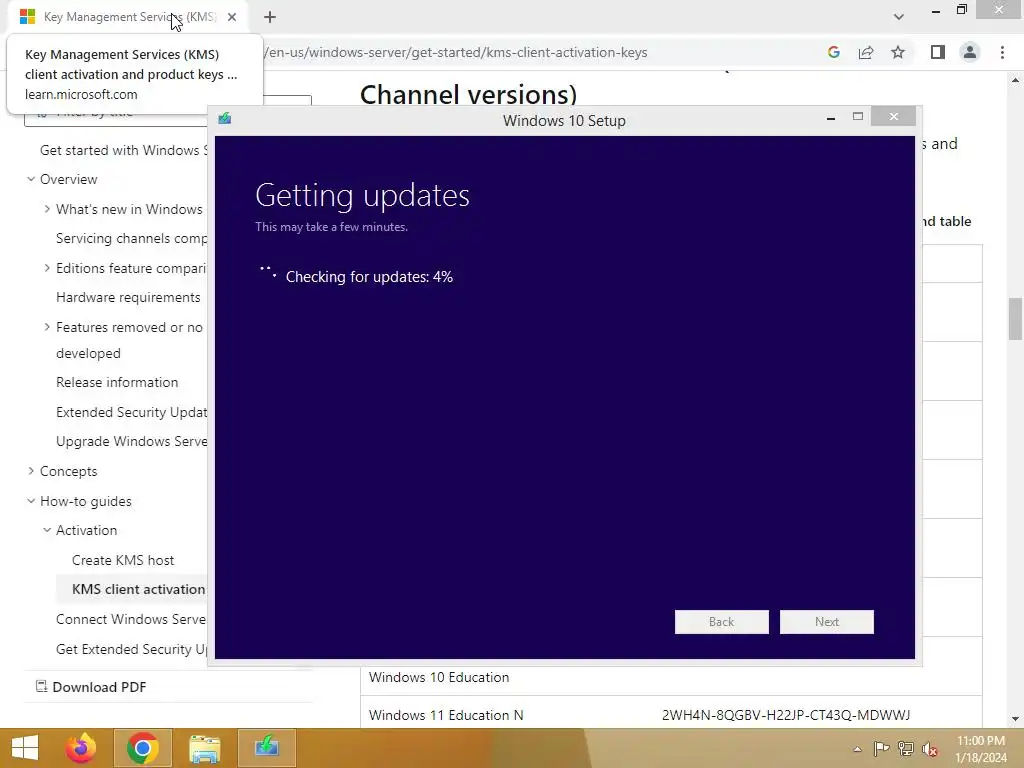The height and width of the screenshot is (768, 1024).
Task: Open the Chrome tab search chevron
Action: [899, 17]
